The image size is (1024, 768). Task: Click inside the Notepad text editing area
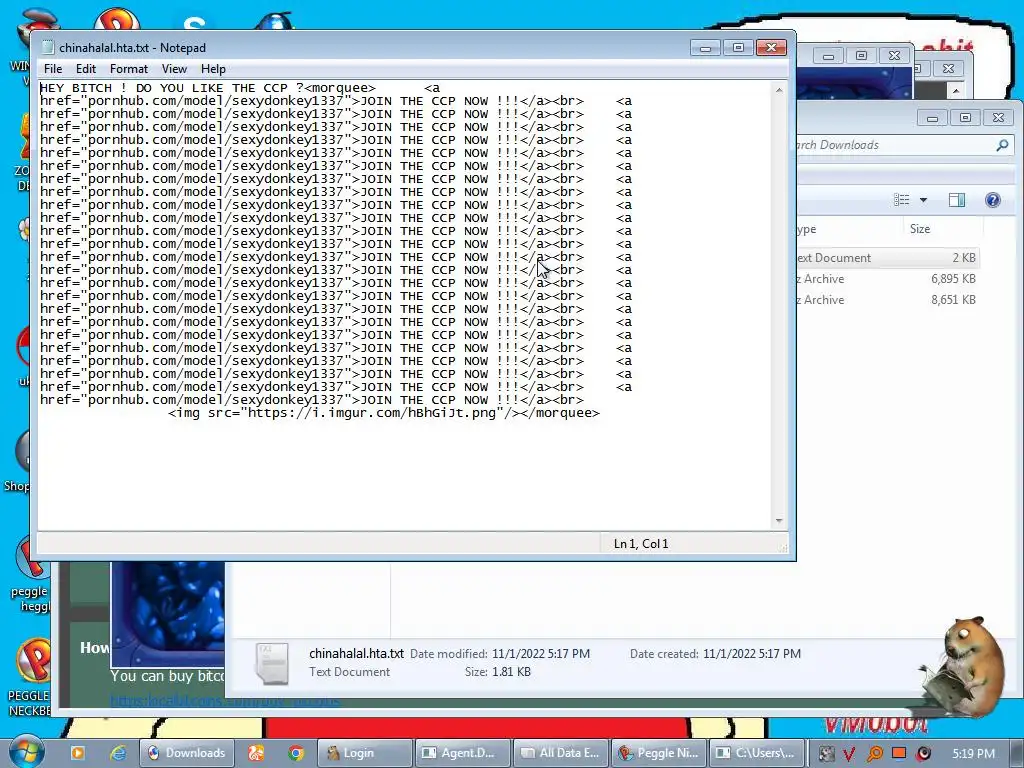pos(405,306)
